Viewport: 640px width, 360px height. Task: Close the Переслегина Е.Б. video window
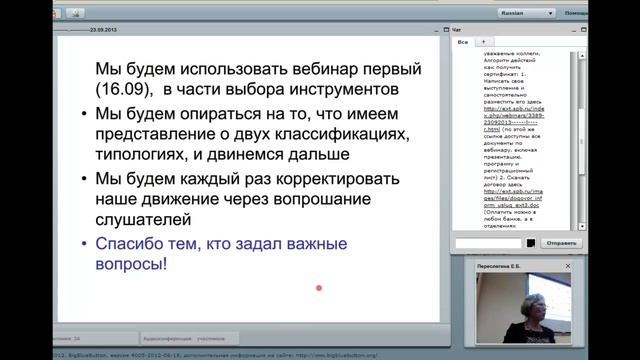(x=568, y=266)
